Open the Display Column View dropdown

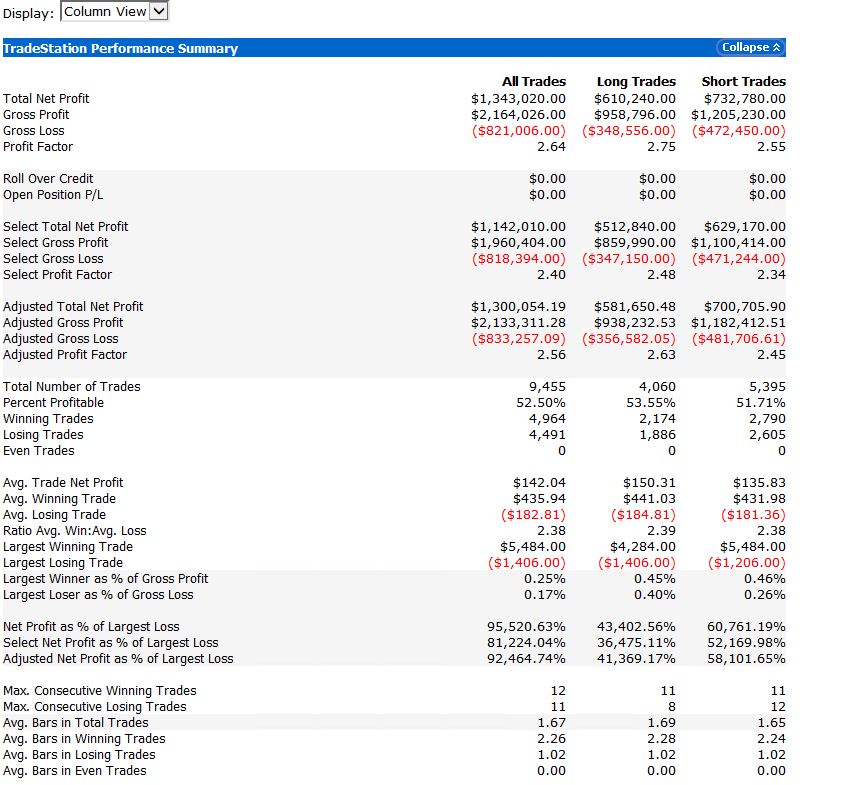pos(115,11)
